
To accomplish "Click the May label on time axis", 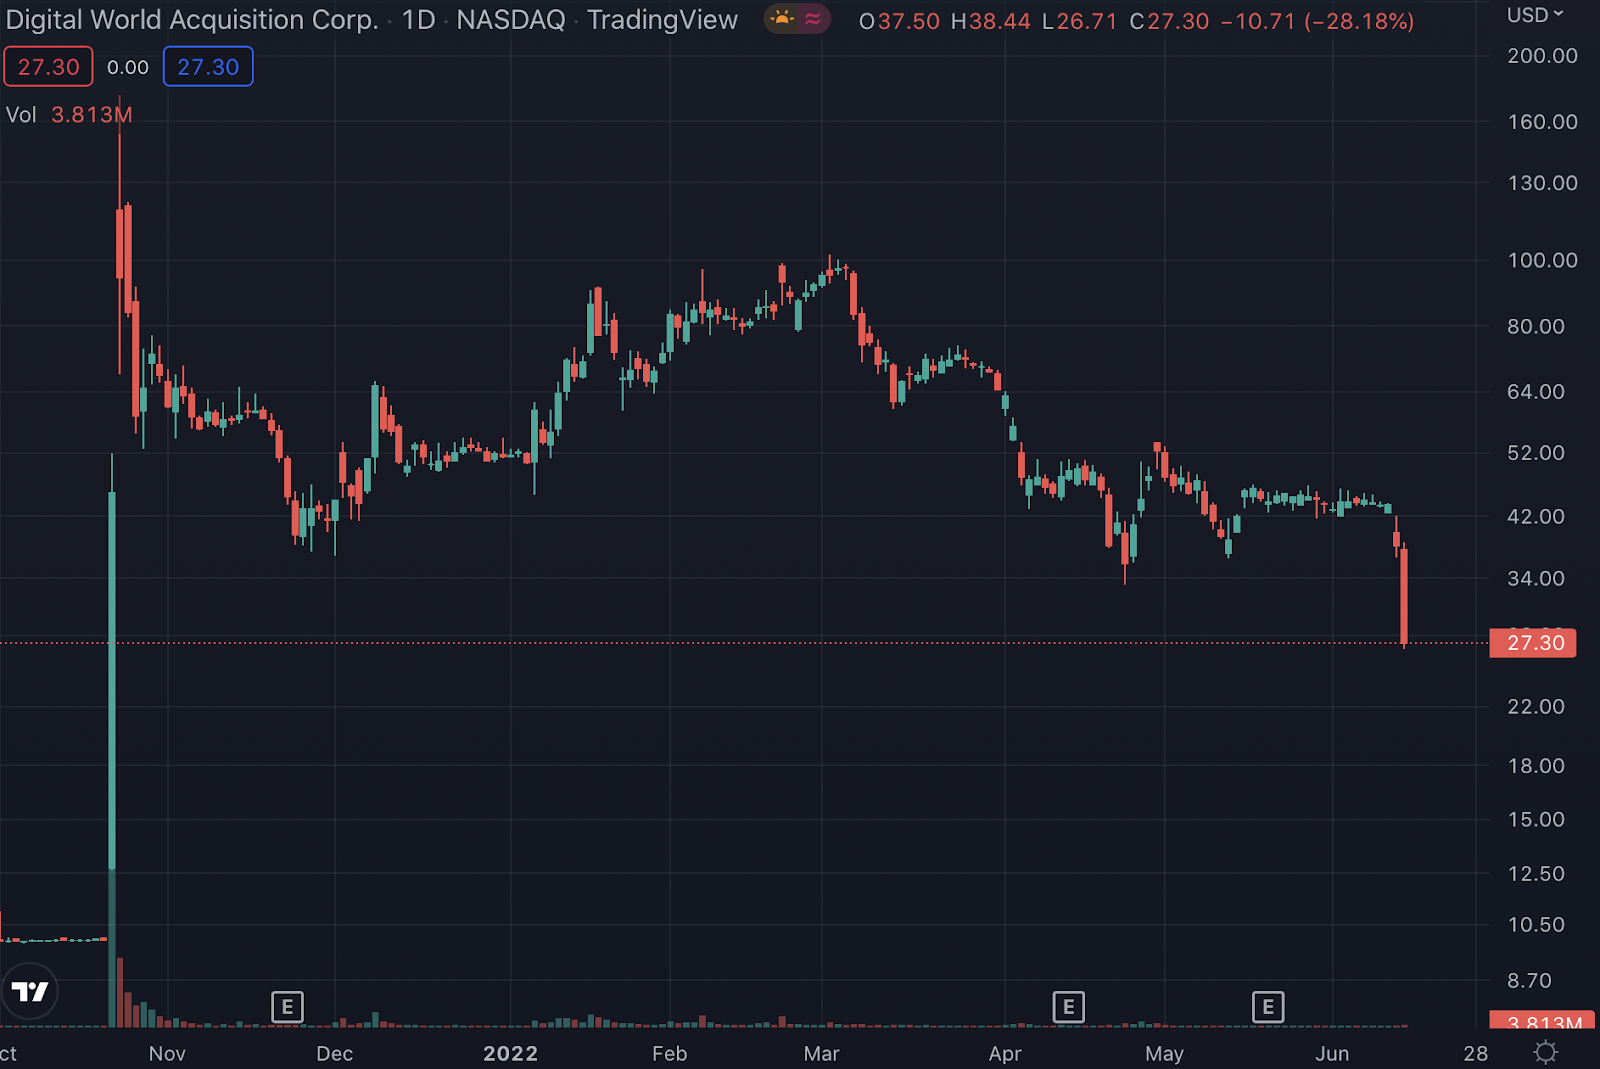I will click(1164, 1053).
